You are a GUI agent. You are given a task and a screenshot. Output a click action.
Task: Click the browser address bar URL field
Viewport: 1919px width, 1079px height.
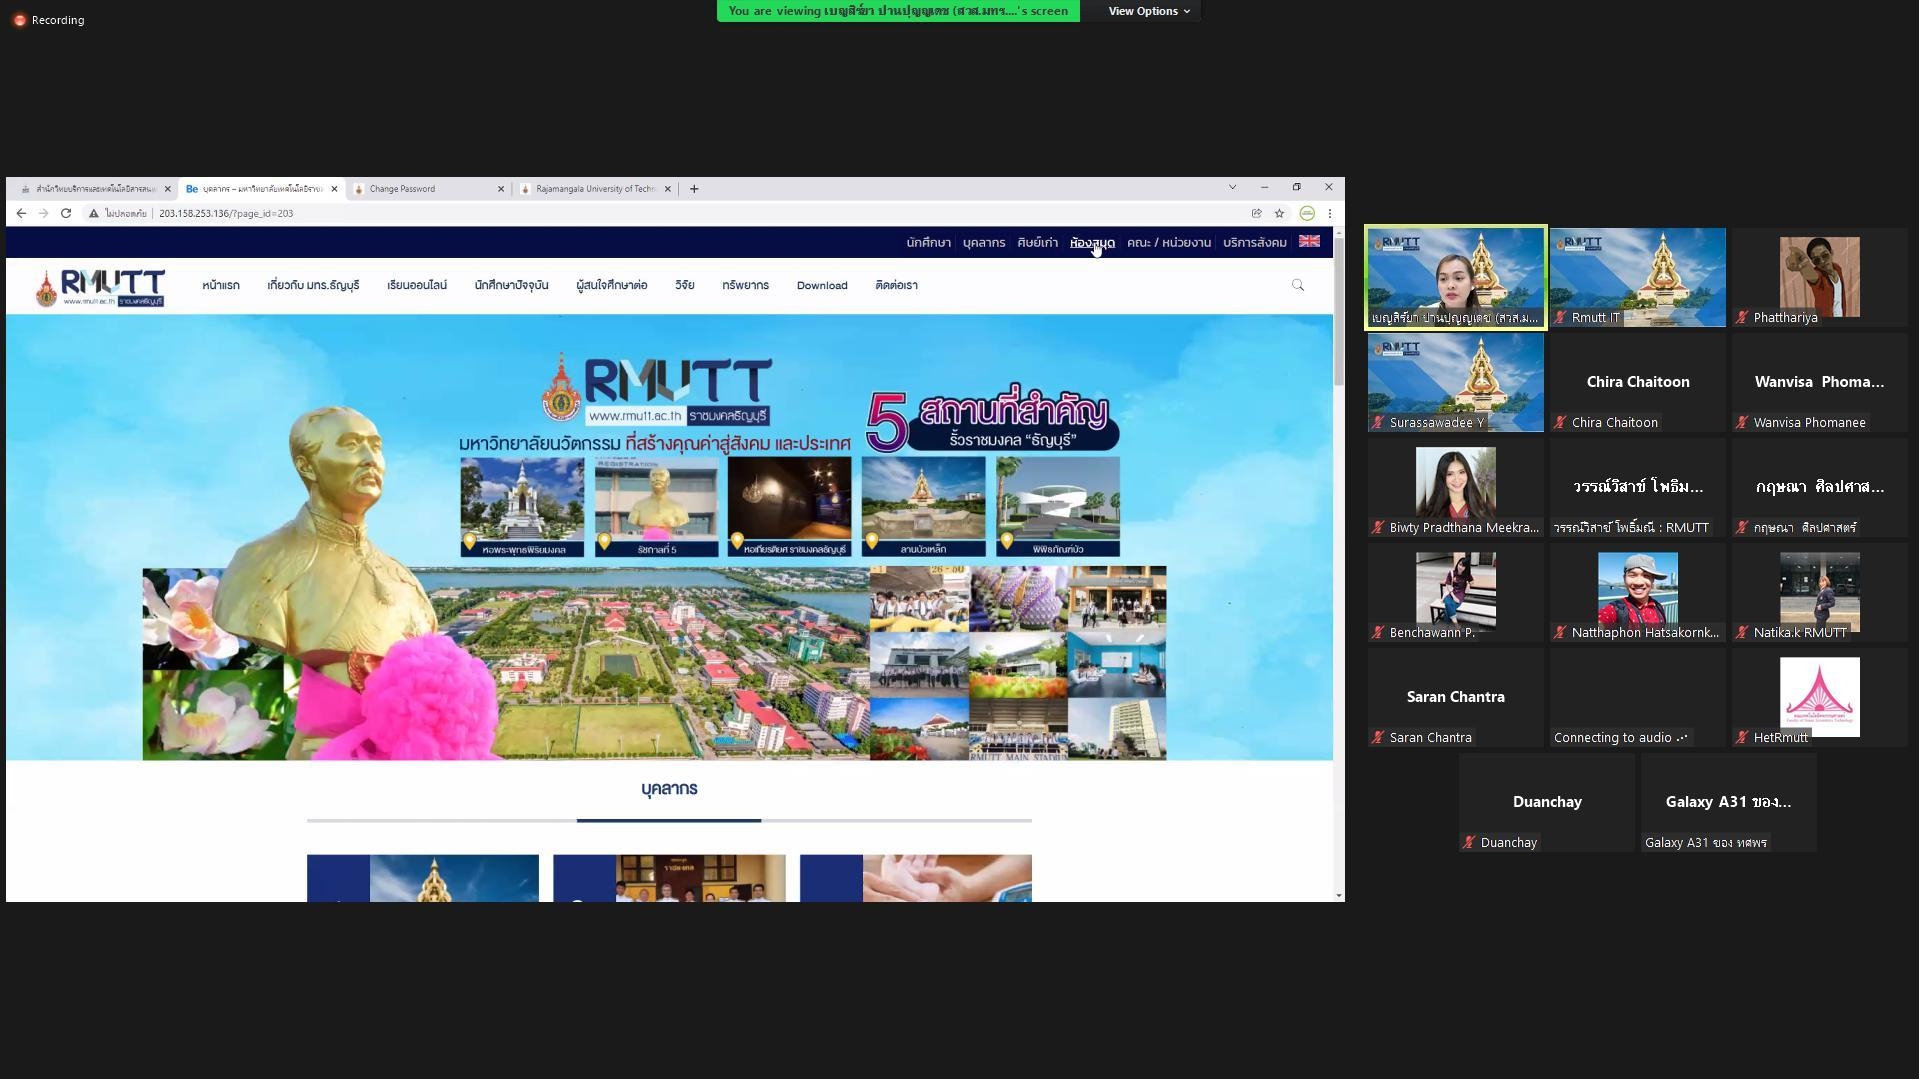coord(670,213)
